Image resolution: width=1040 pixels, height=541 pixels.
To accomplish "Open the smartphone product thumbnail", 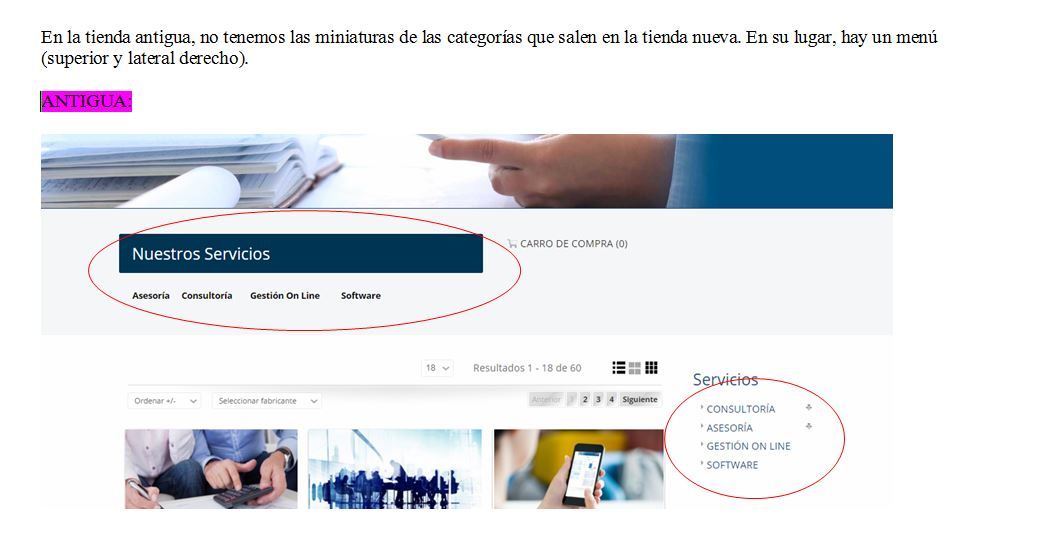I will 579,469.
